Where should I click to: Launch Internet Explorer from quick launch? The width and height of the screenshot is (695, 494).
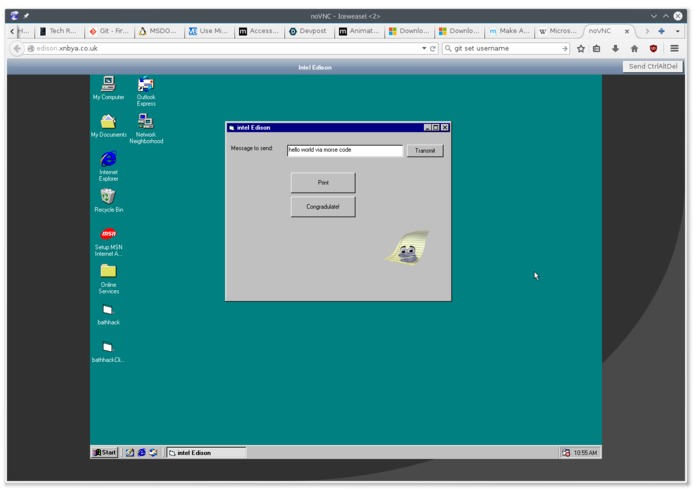pyautogui.click(x=141, y=452)
